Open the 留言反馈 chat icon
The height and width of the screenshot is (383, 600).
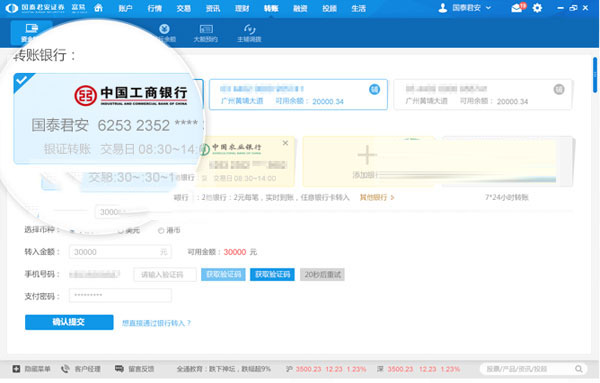(119, 368)
